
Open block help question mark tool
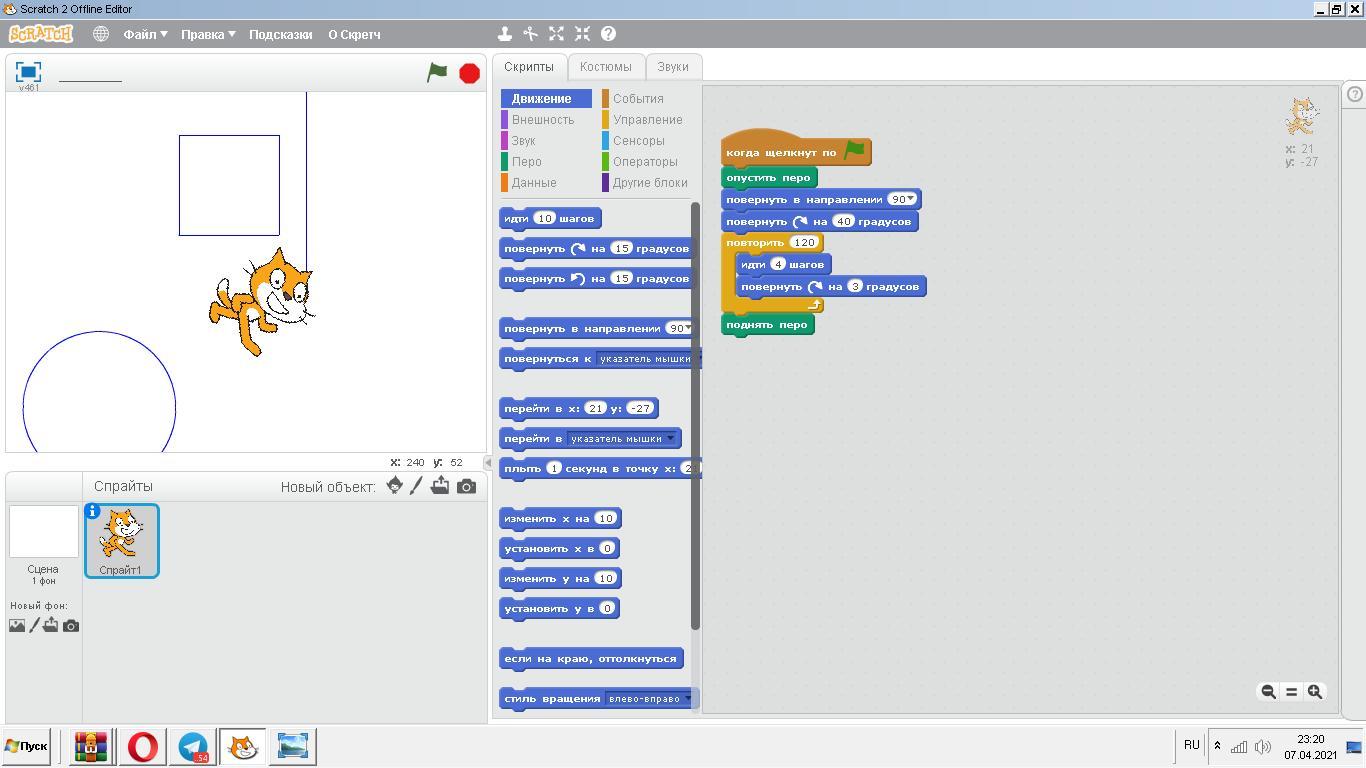point(608,34)
